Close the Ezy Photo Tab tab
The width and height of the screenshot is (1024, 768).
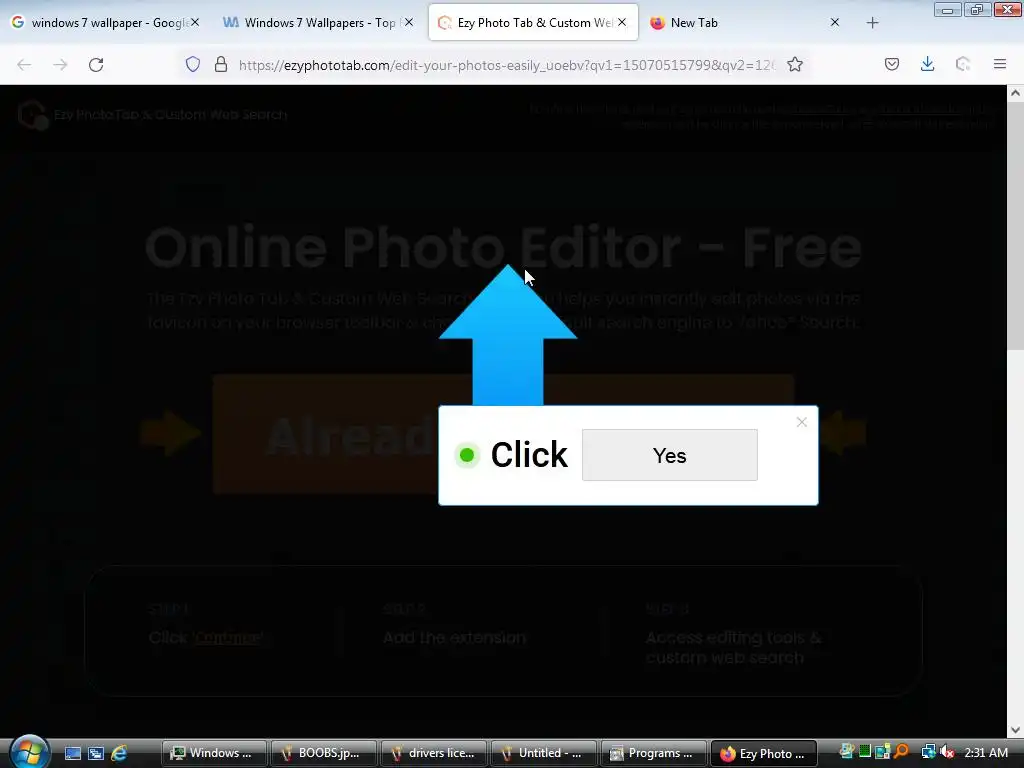coord(622,22)
